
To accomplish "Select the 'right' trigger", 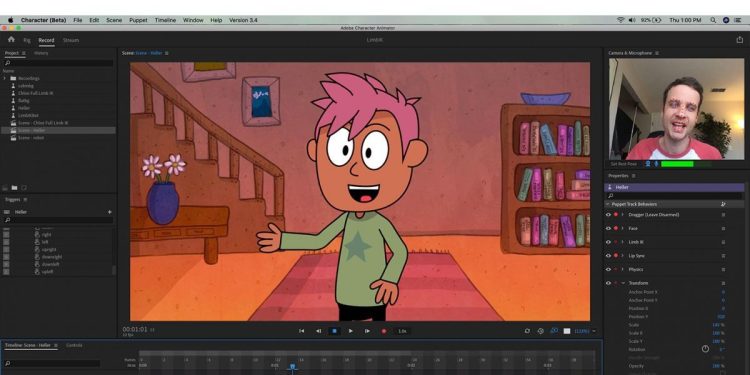I will [x=46, y=234].
